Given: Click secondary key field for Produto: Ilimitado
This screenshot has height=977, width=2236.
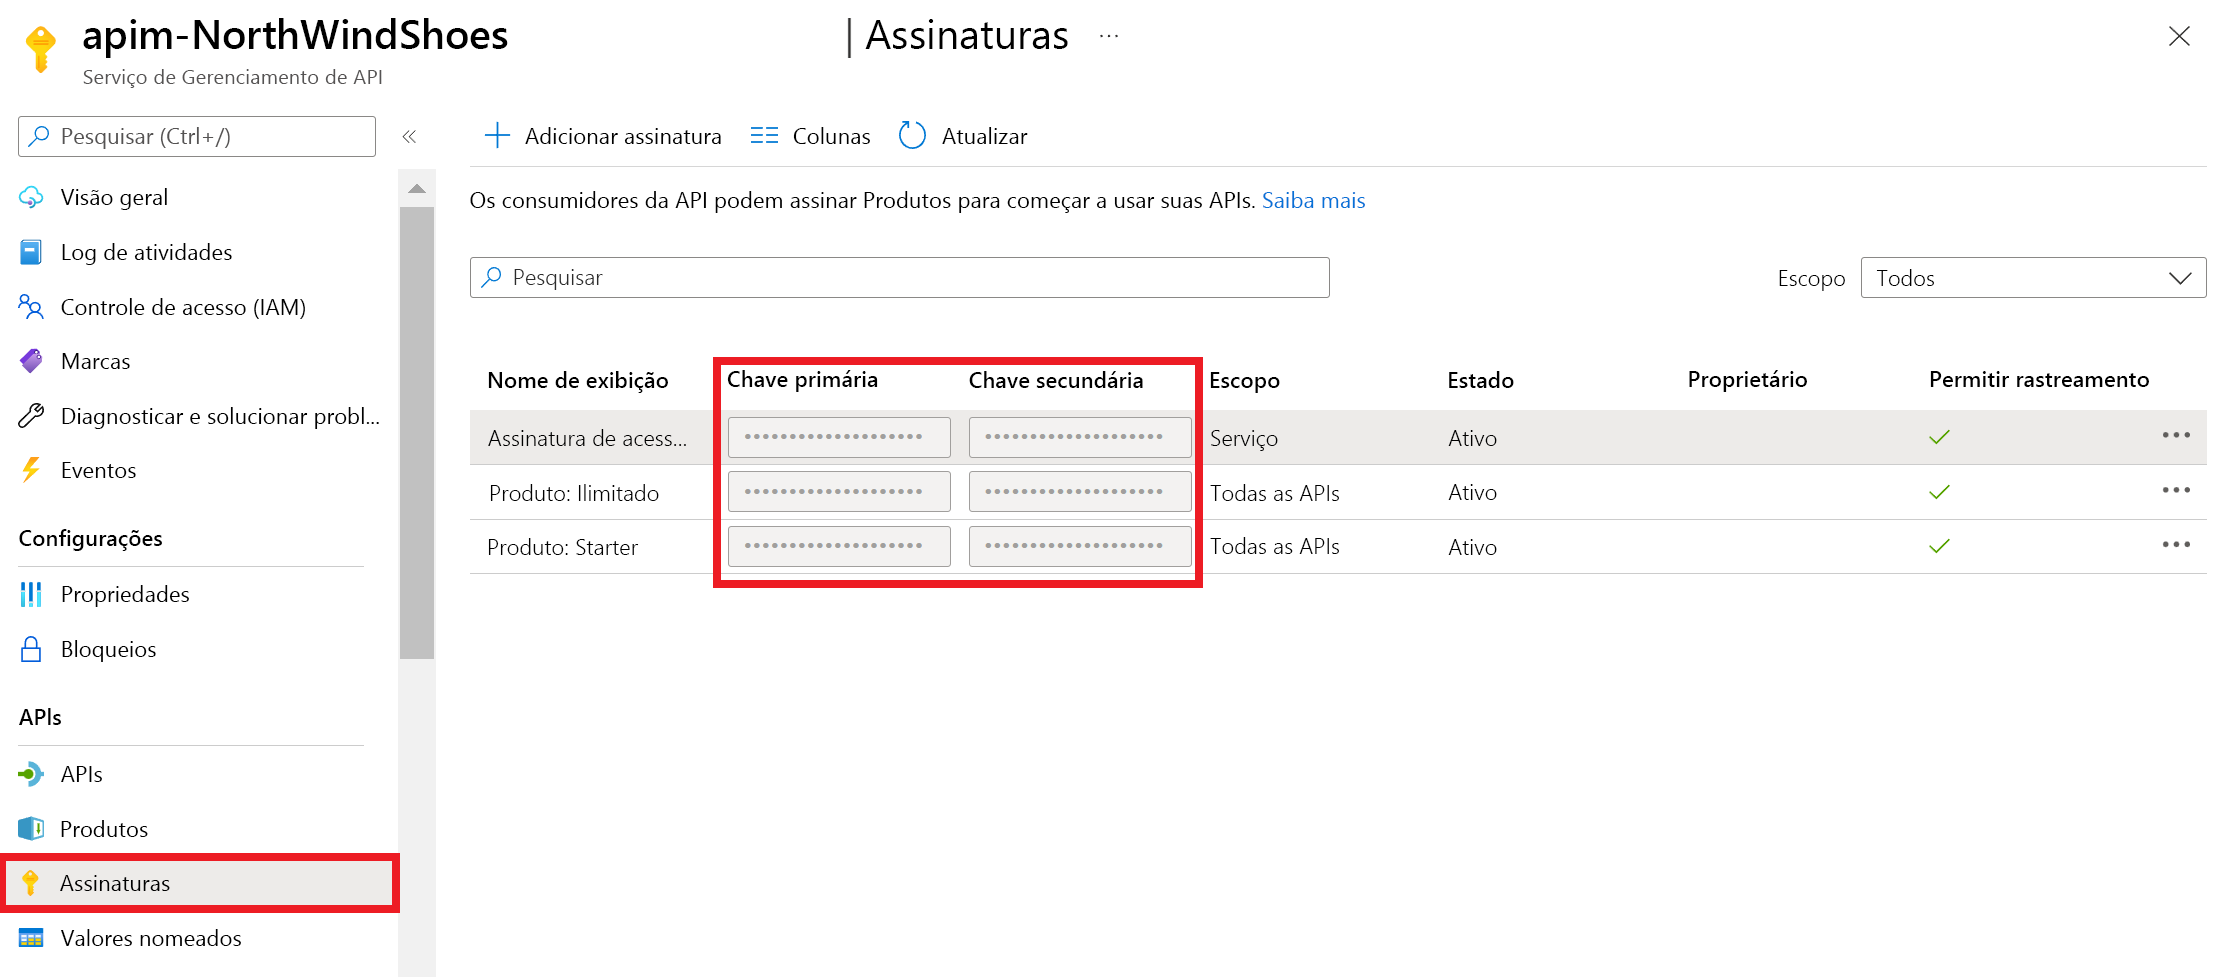Looking at the screenshot, I should (1080, 492).
